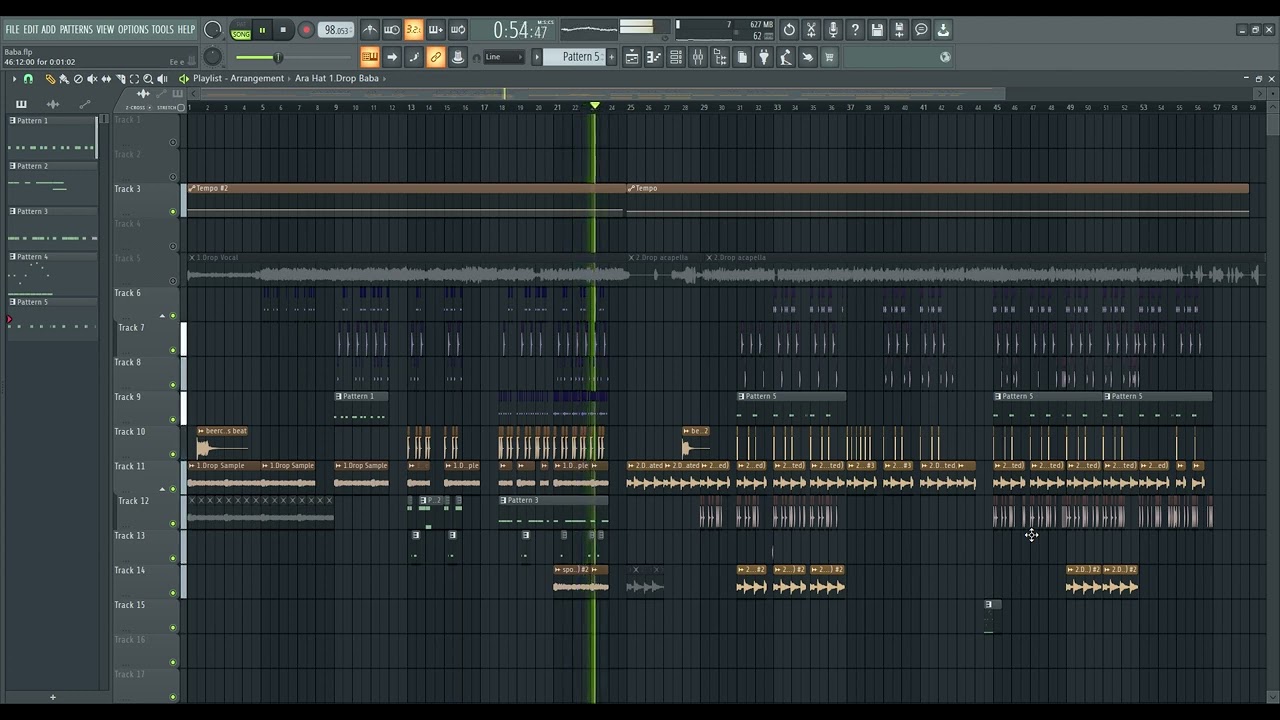This screenshot has width=1280, height=720.
Task: Select the Zoom magnifier tool
Action: (148, 78)
